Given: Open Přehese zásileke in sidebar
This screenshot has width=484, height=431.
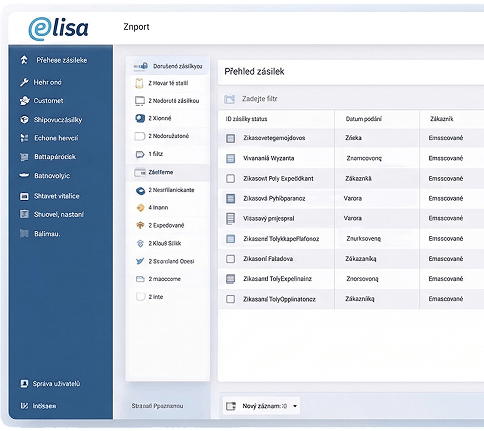Looking at the screenshot, I should 62,60.
